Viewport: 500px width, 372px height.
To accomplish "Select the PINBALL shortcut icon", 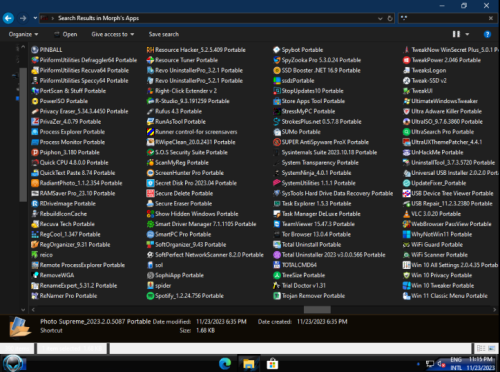I will pos(35,50).
